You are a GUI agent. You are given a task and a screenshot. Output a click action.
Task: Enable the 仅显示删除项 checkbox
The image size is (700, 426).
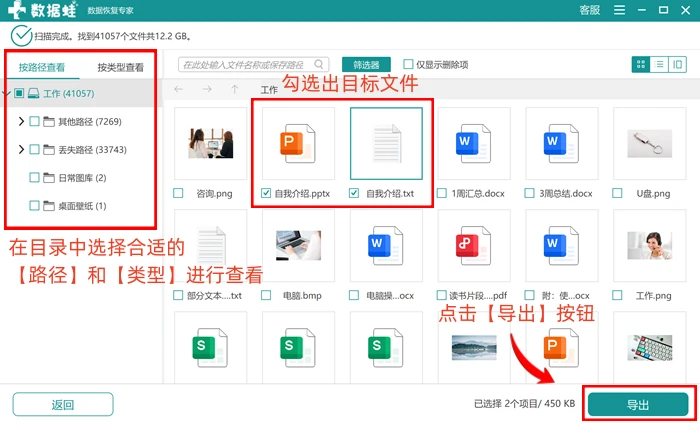408,64
